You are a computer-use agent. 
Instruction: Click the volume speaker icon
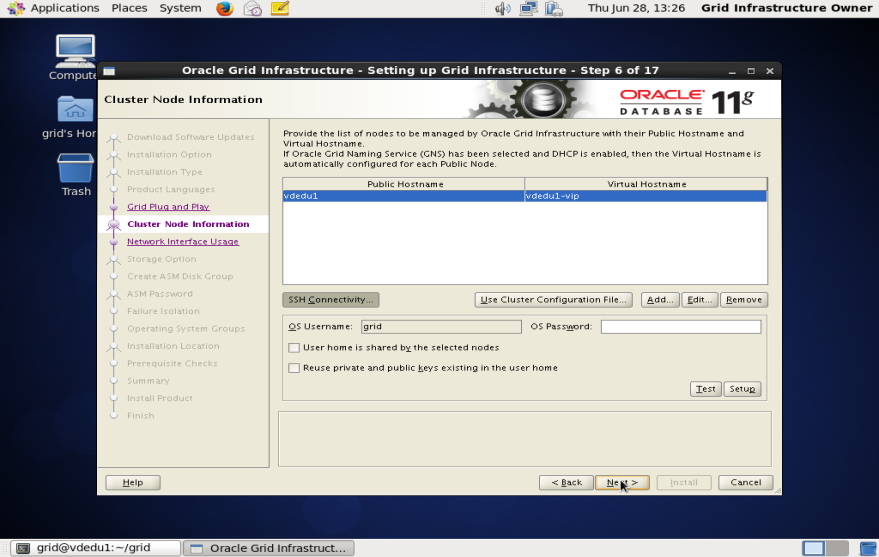click(502, 8)
